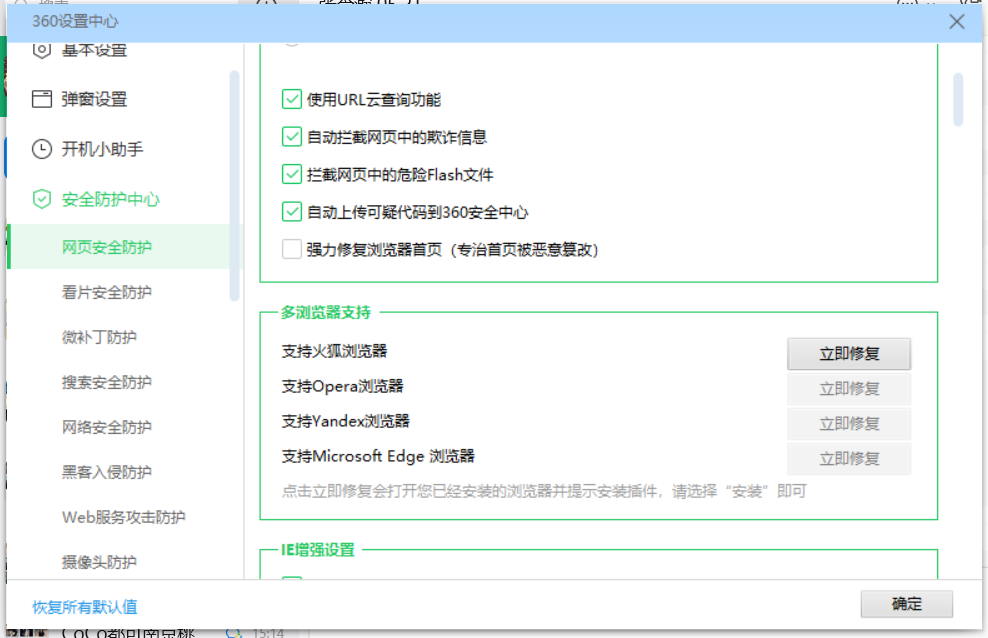This screenshot has height=638, width=988.
Task: Click 支持Opera浏览器 label
Action: pyautogui.click(x=342, y=386)
